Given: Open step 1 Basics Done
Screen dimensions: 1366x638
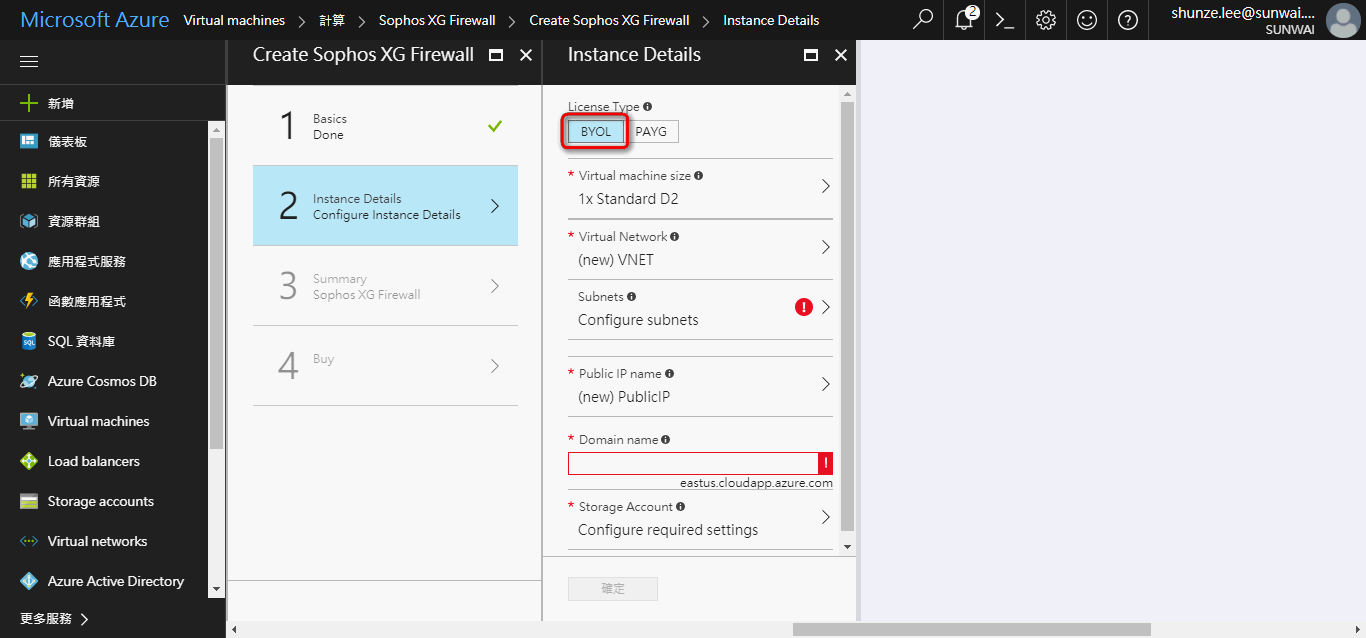Looking at the screenshot, I should point(385,126).
